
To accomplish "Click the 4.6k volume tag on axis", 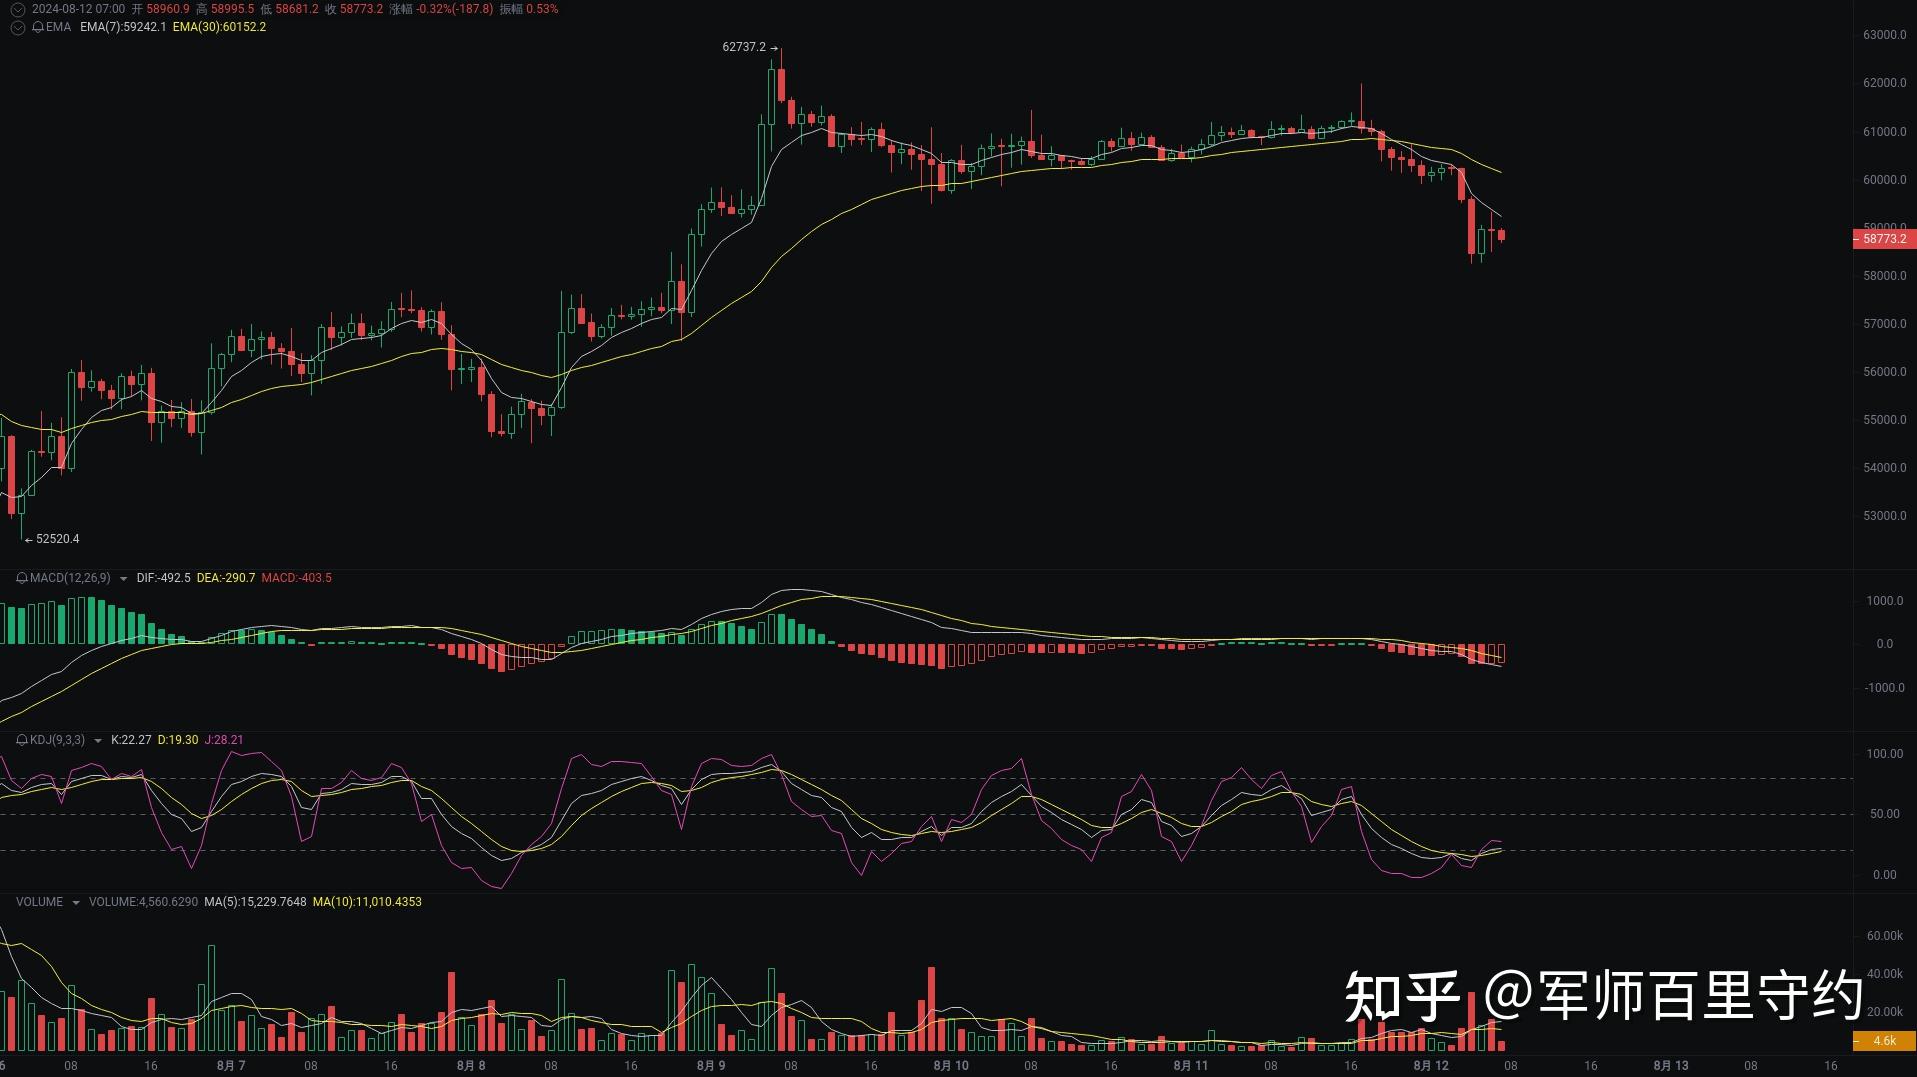I will coord(1884,1041).
